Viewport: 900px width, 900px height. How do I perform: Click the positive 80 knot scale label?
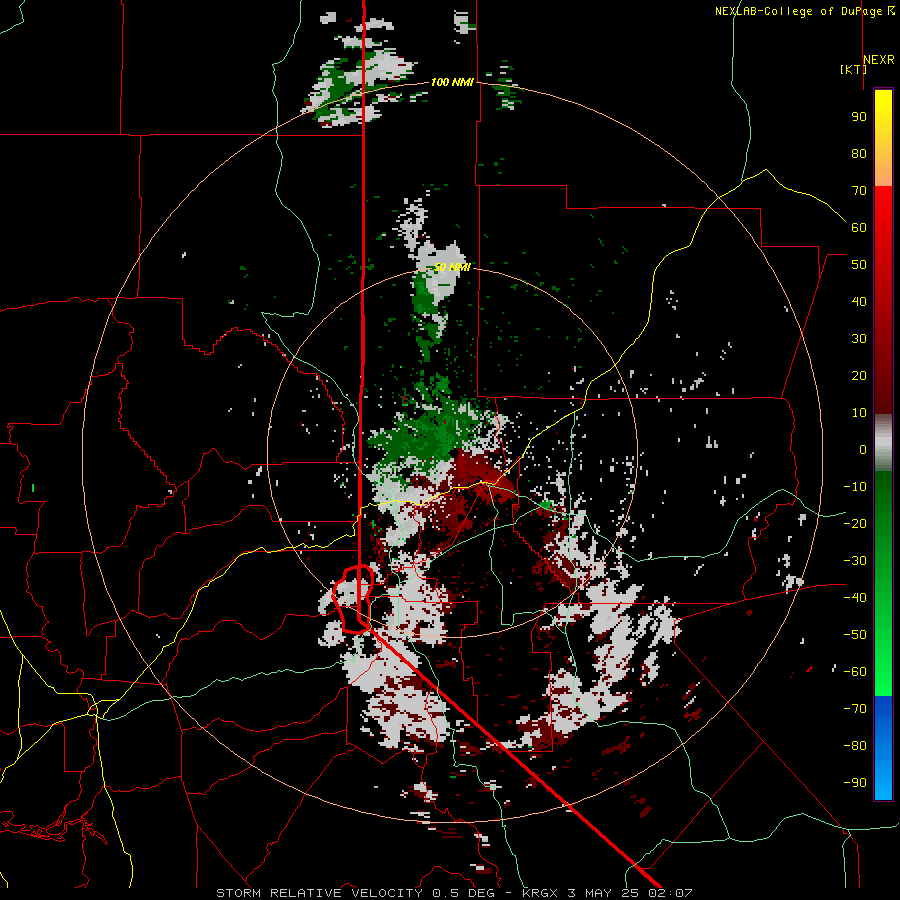pyautogui.click(x=859, y=153)
